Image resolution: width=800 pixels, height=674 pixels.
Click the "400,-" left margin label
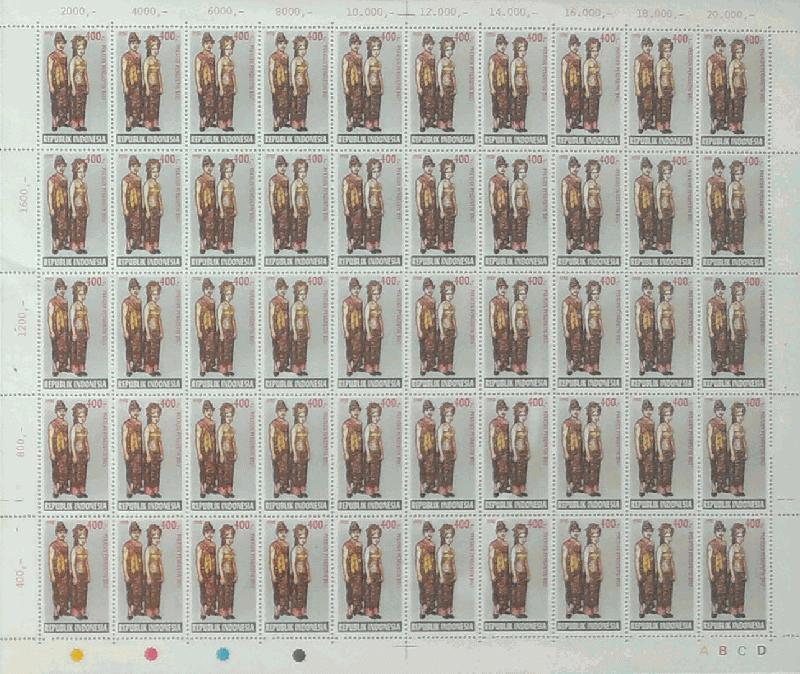[21, 577]
